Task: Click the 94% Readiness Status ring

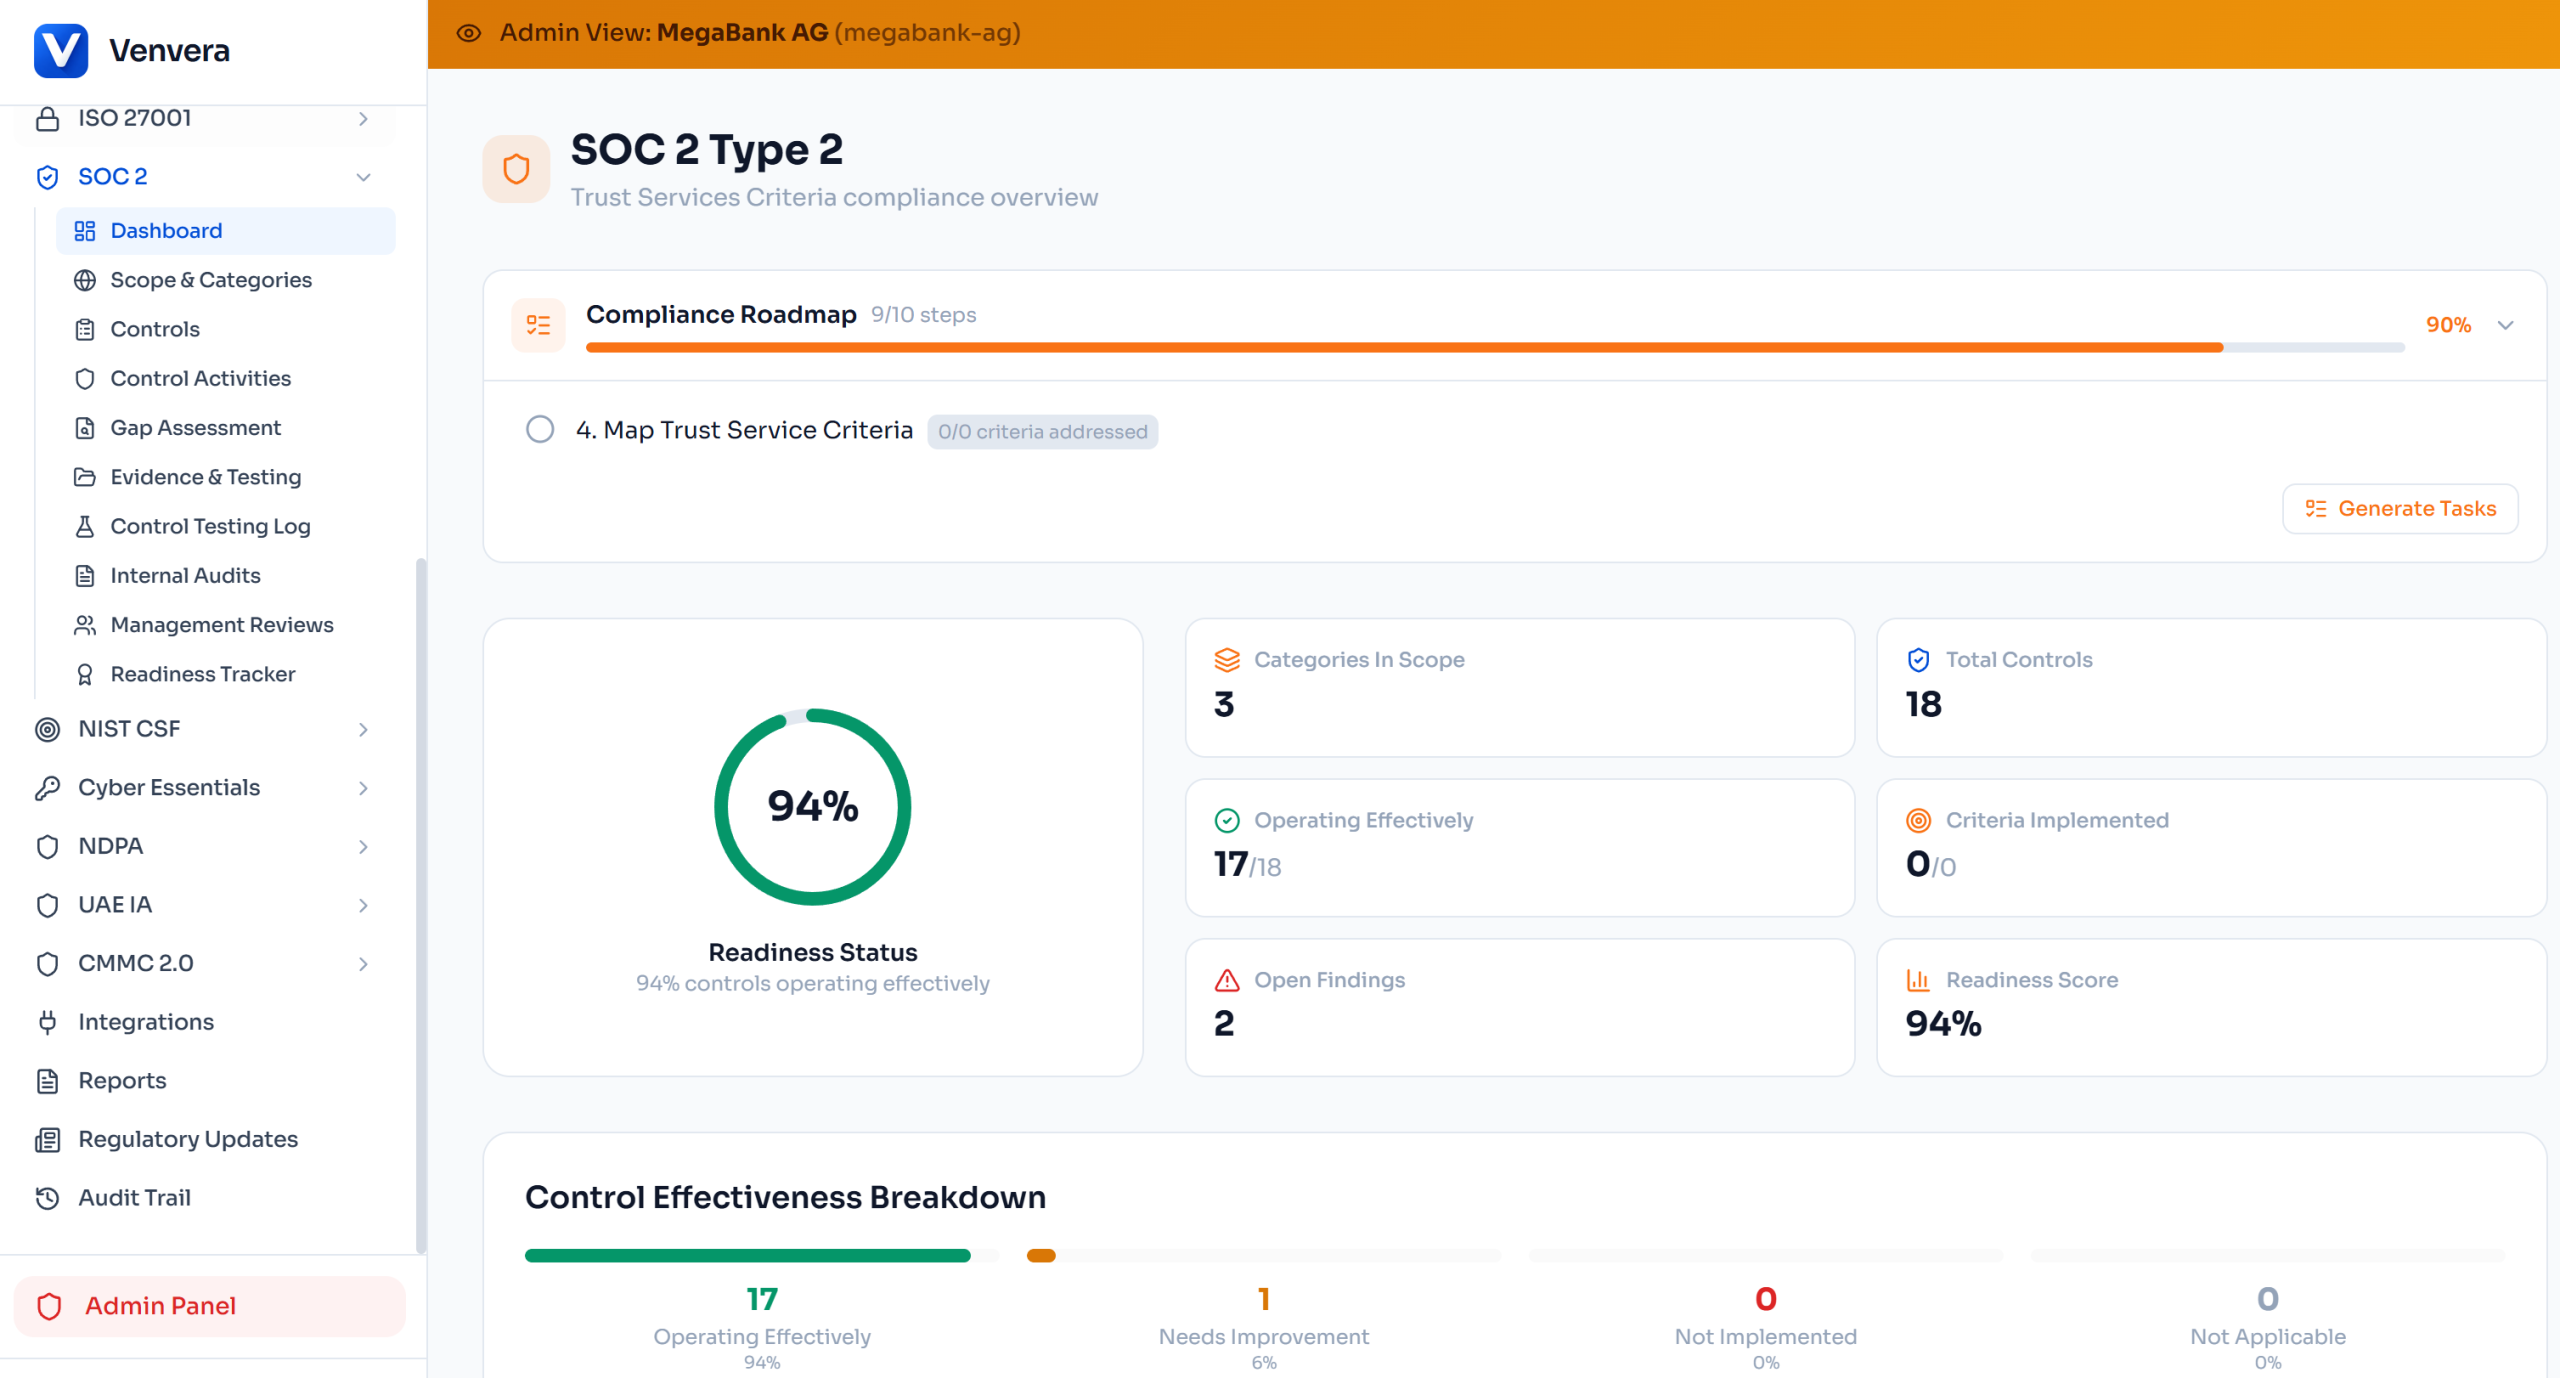Action: [x=813, y=807]
